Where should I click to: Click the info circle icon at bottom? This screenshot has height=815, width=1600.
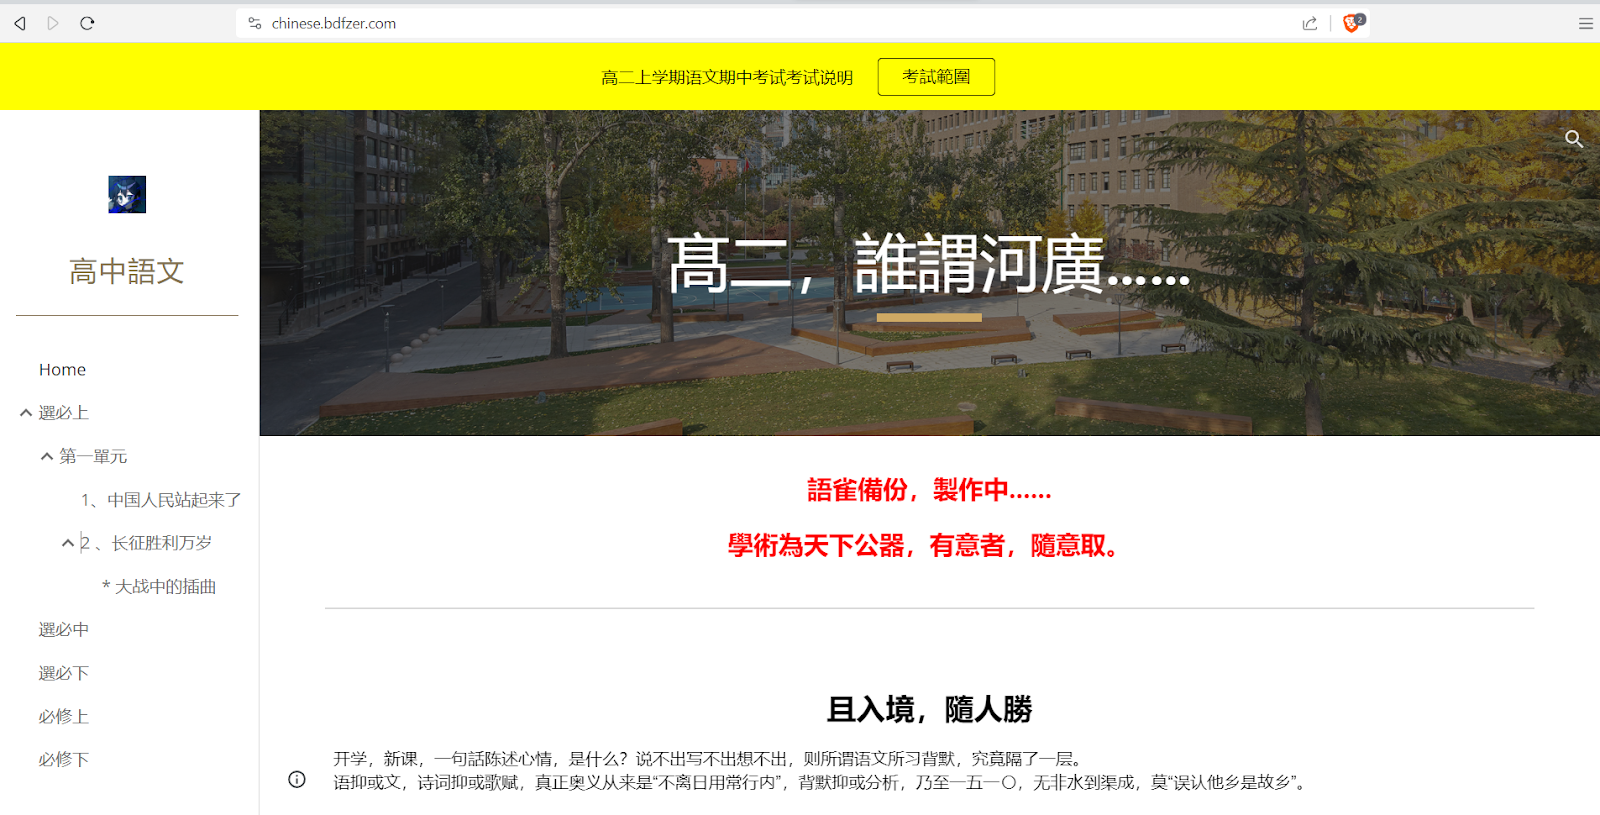click(297, 779)
